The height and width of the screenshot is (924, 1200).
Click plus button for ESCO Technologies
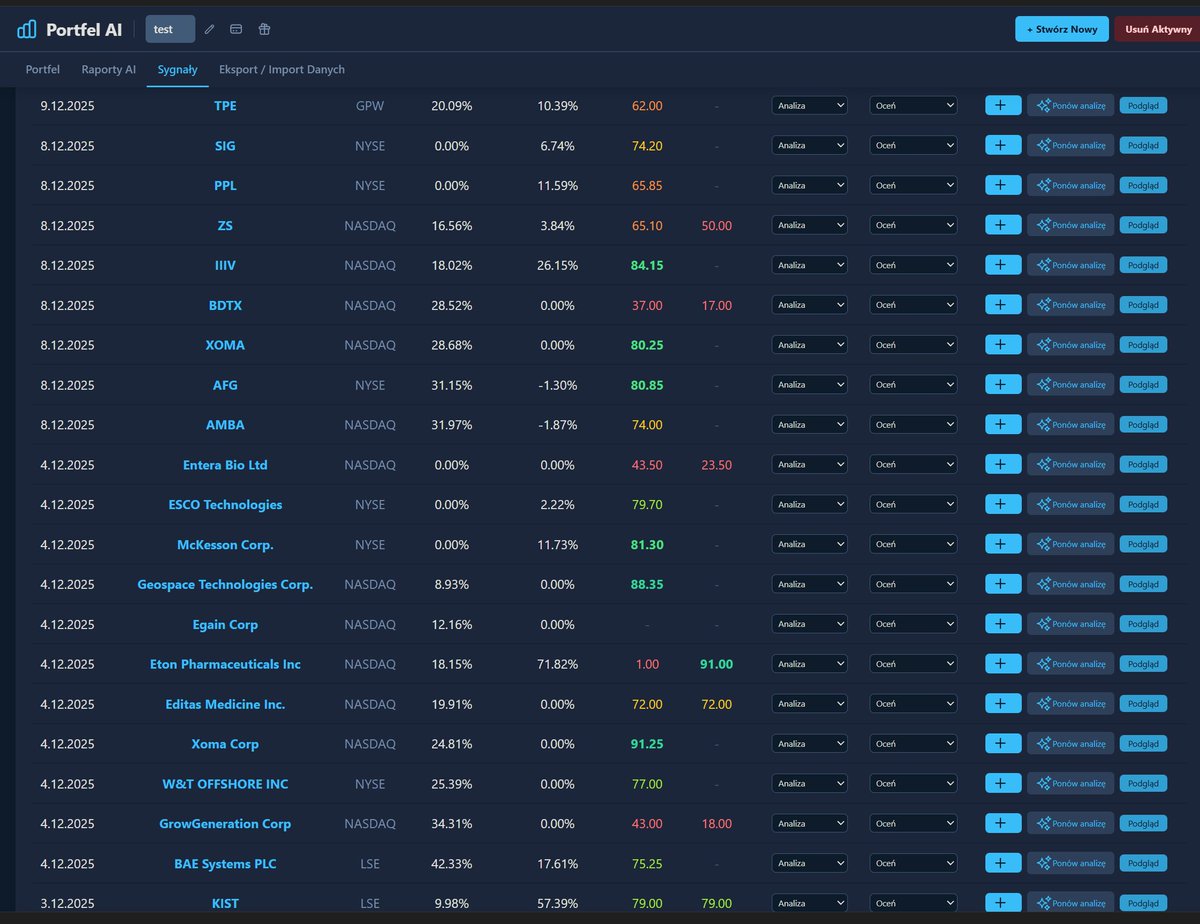click(x=1003, y=504)
